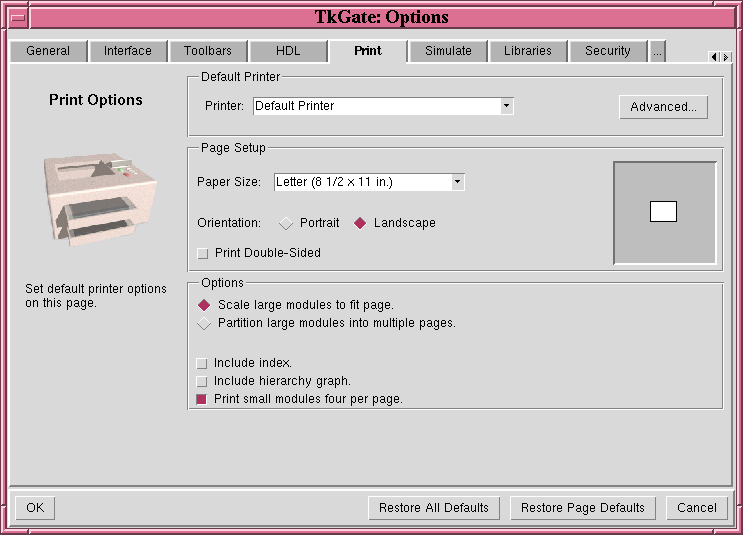
Task: Select Portrait orientation
Action: (x=287, y=223)
